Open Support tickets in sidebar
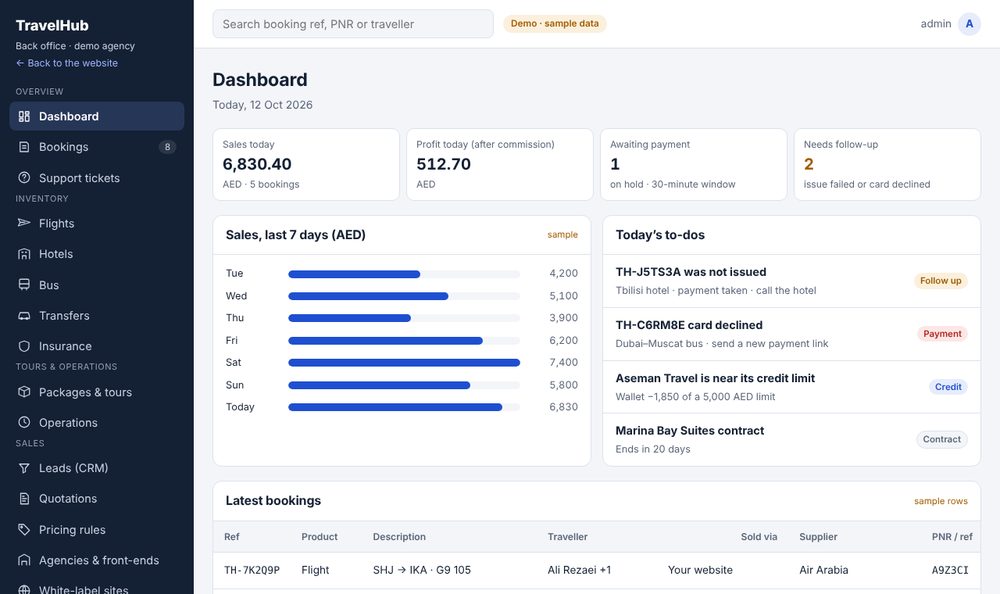This screenshot has width=1000, height=594. coord(97,177)
